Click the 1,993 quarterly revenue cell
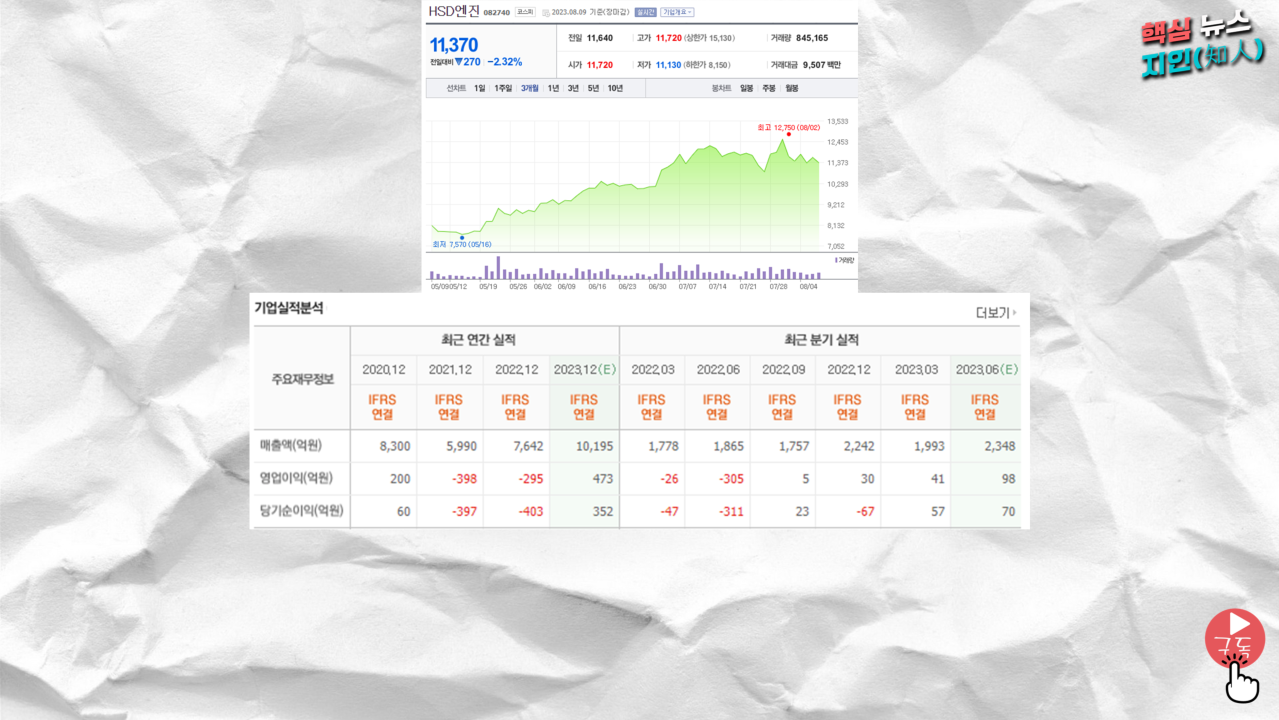 tap(927, 446)
